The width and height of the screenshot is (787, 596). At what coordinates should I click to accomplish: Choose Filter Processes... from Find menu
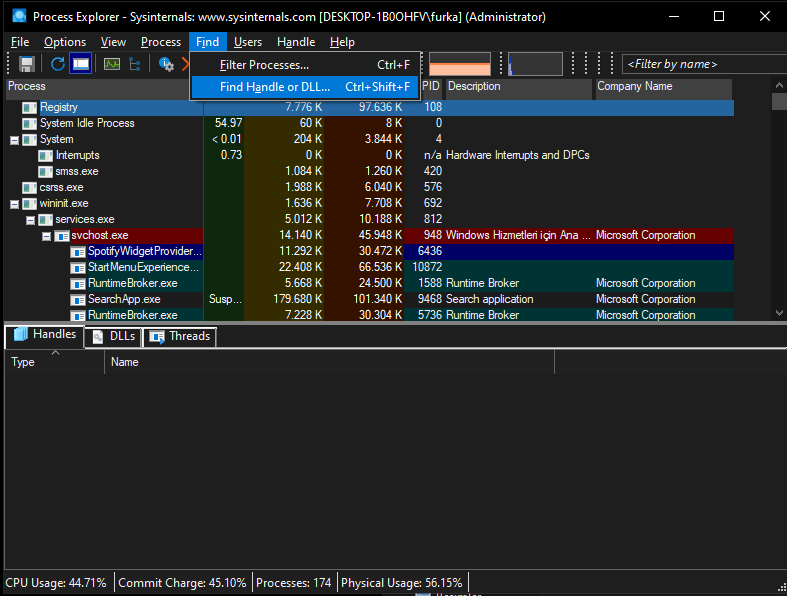tap(305, 65)
